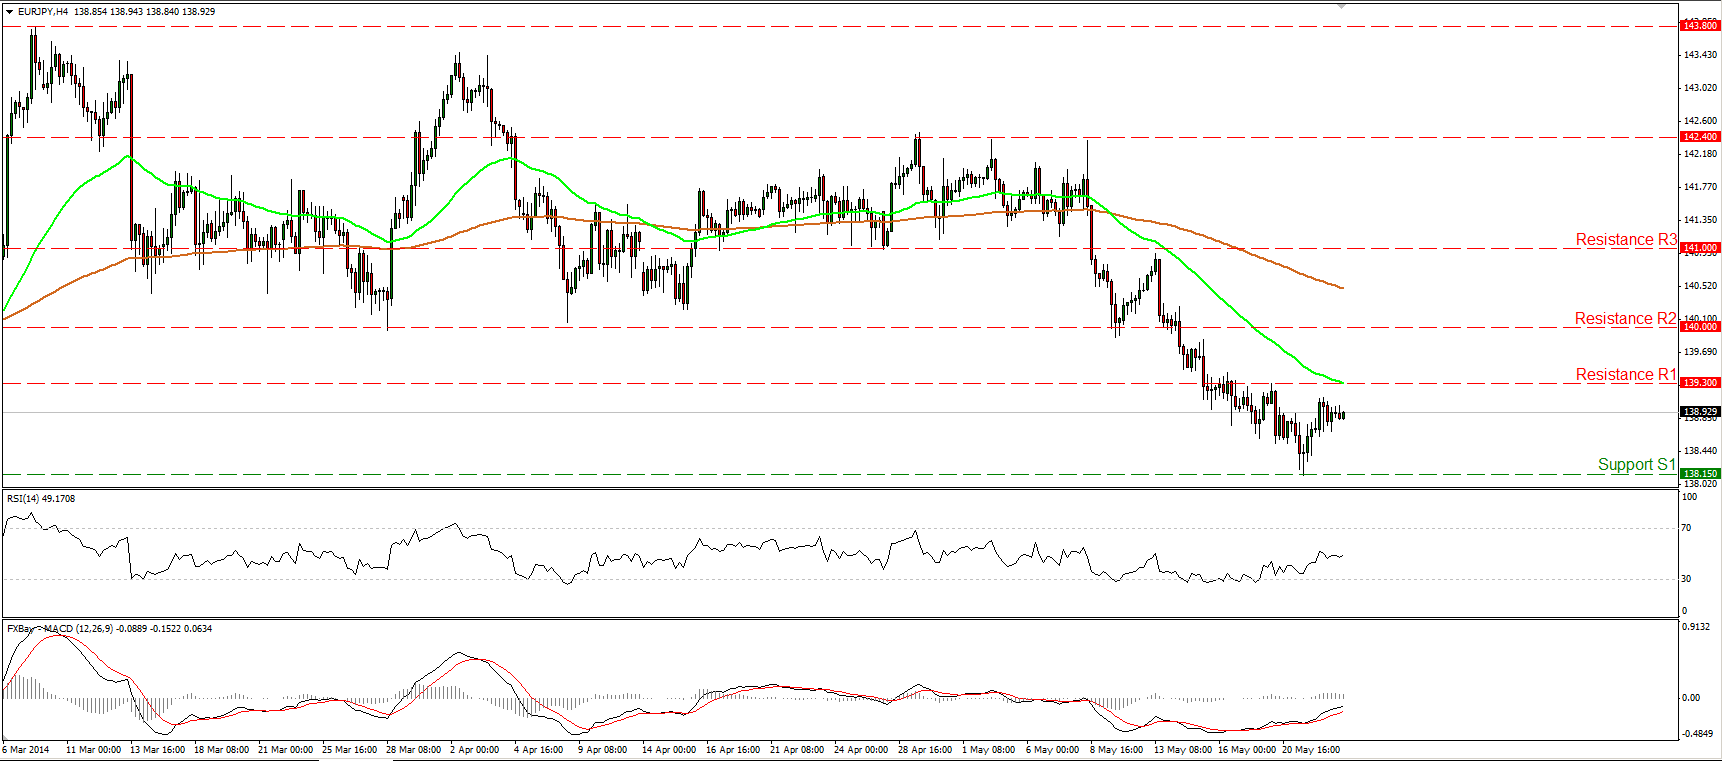Click the 141.770 price scale value
This screenshot has width=1722, height=761.
[x=1700, y=187]
